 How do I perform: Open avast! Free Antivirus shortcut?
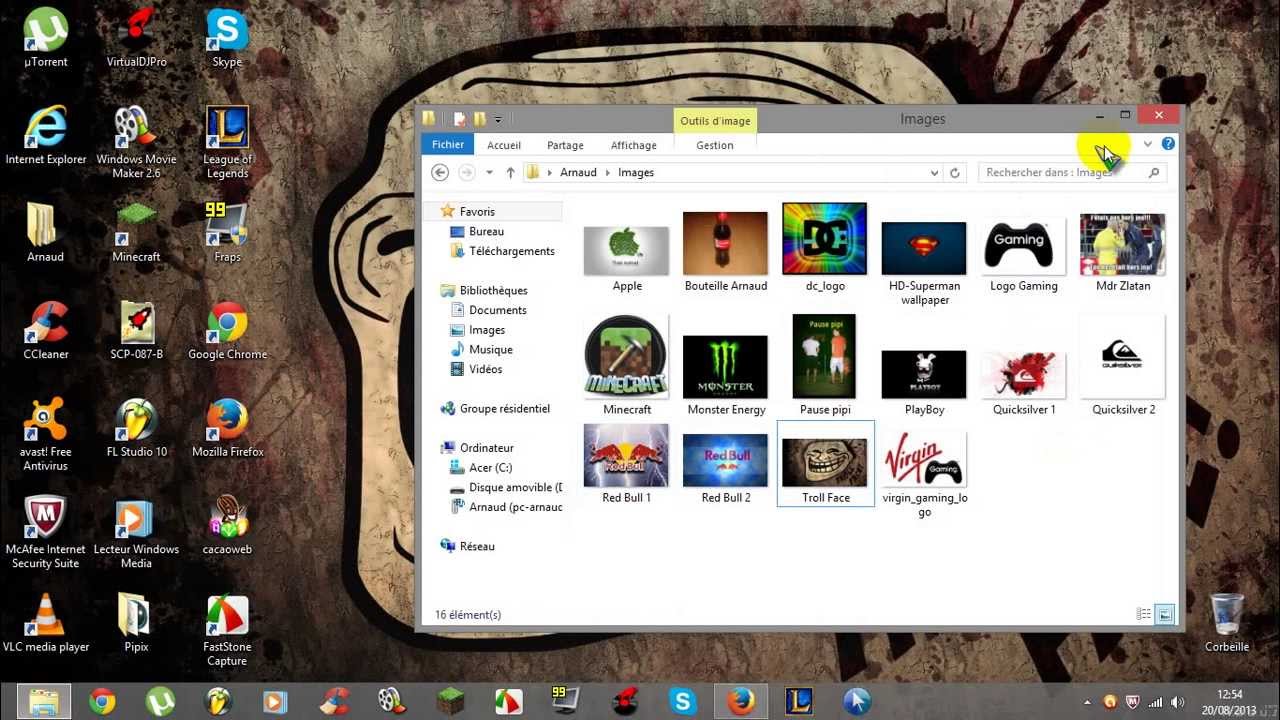coord(45,435)
